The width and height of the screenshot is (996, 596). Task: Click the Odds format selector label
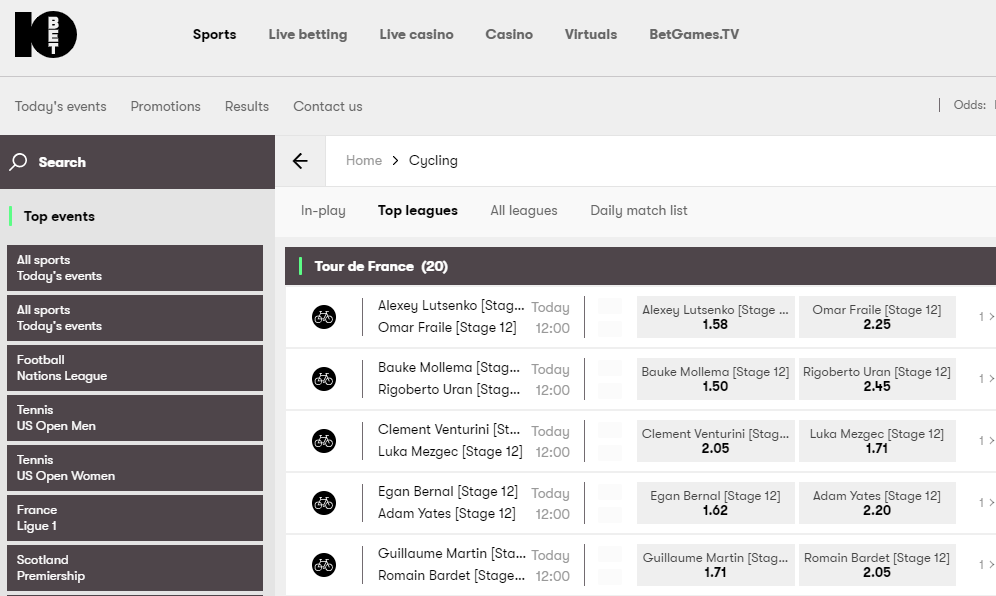click(x=970, y=105)
